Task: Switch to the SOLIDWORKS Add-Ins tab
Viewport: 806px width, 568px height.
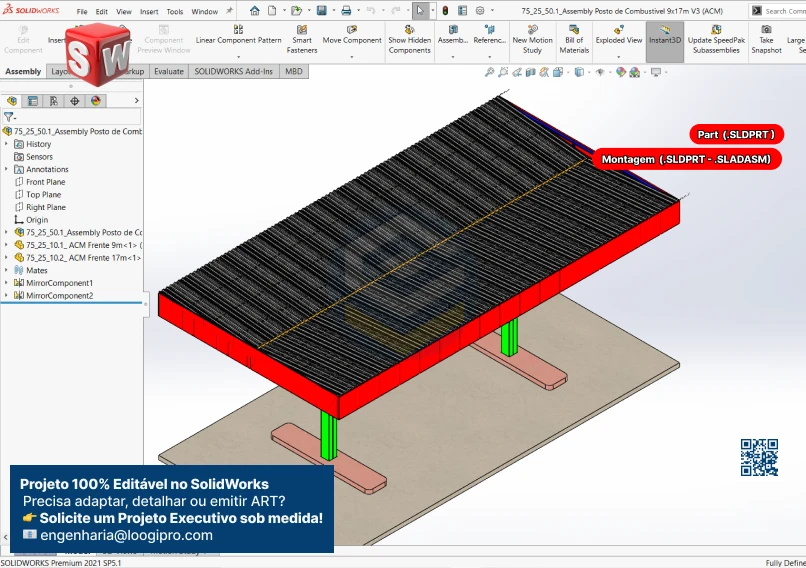Action: [233, 72]
